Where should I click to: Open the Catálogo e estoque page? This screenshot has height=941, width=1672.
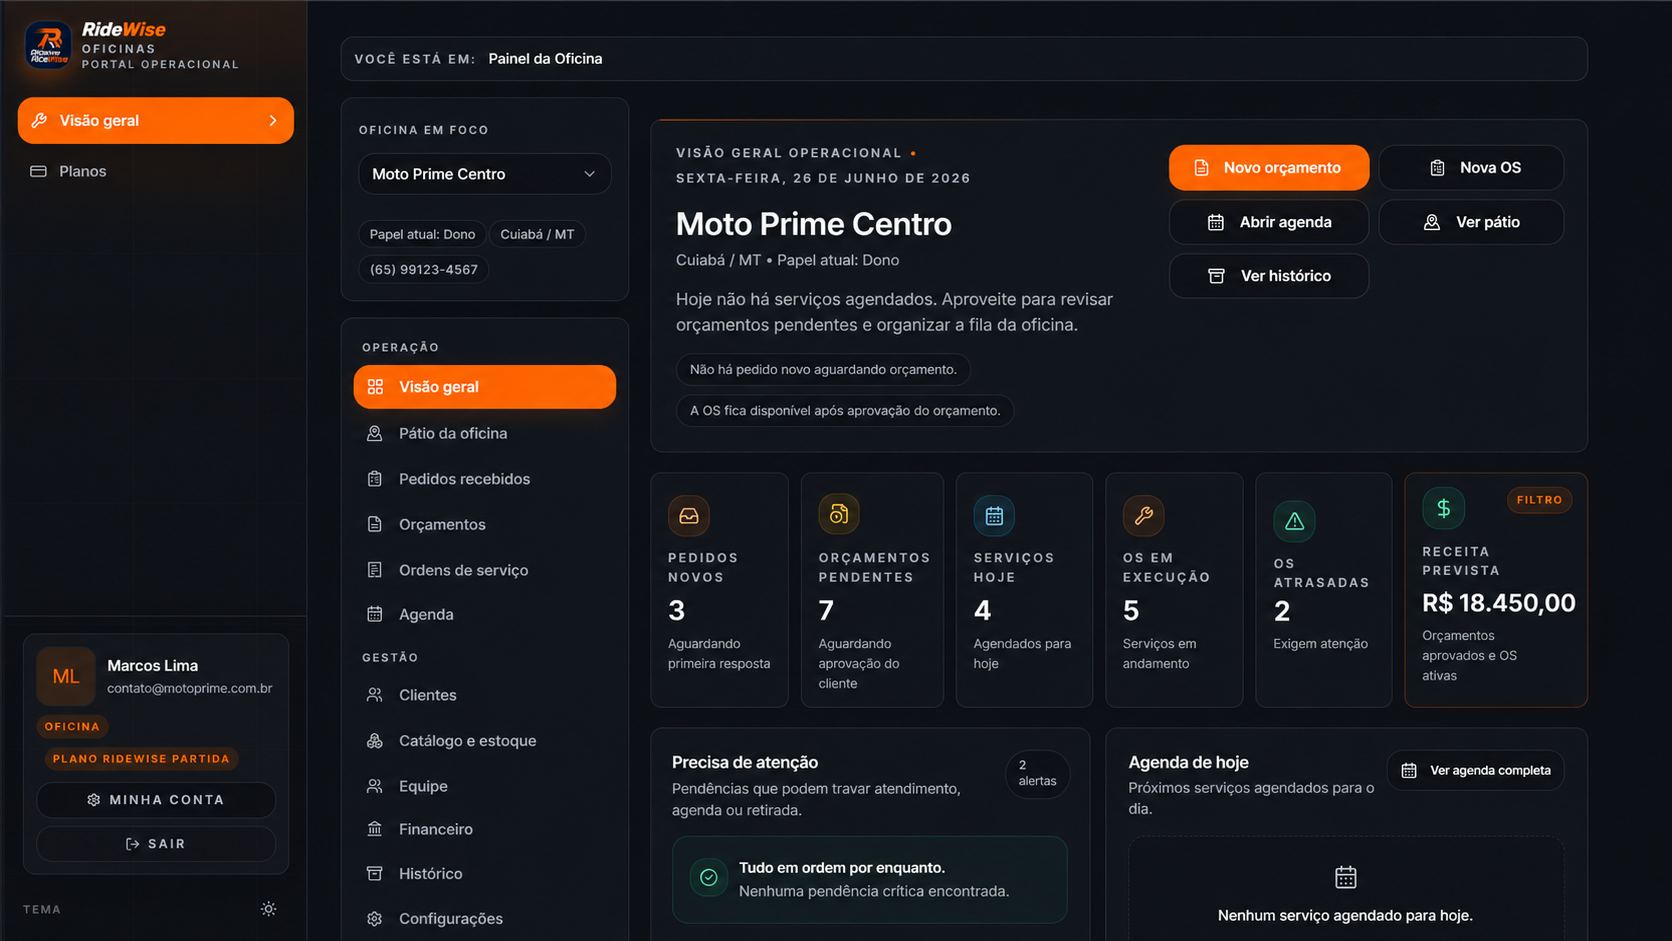[484, 741]
